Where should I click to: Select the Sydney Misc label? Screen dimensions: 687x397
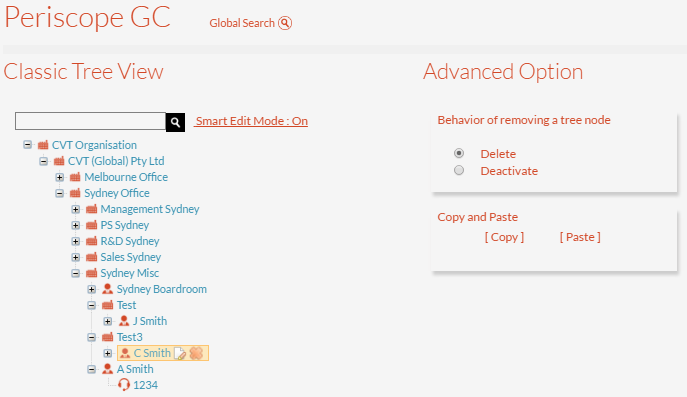(130, 273)
